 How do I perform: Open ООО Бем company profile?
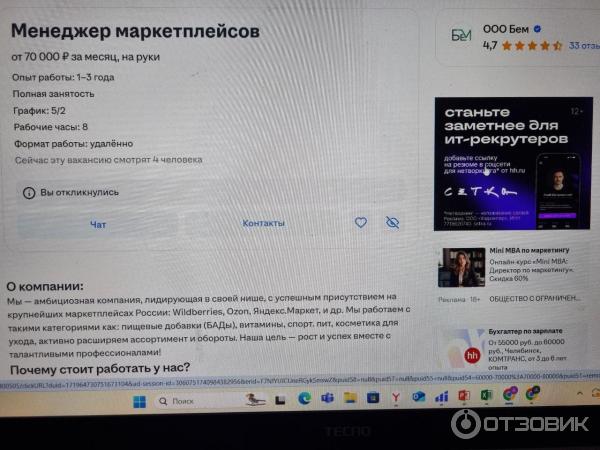505,29
